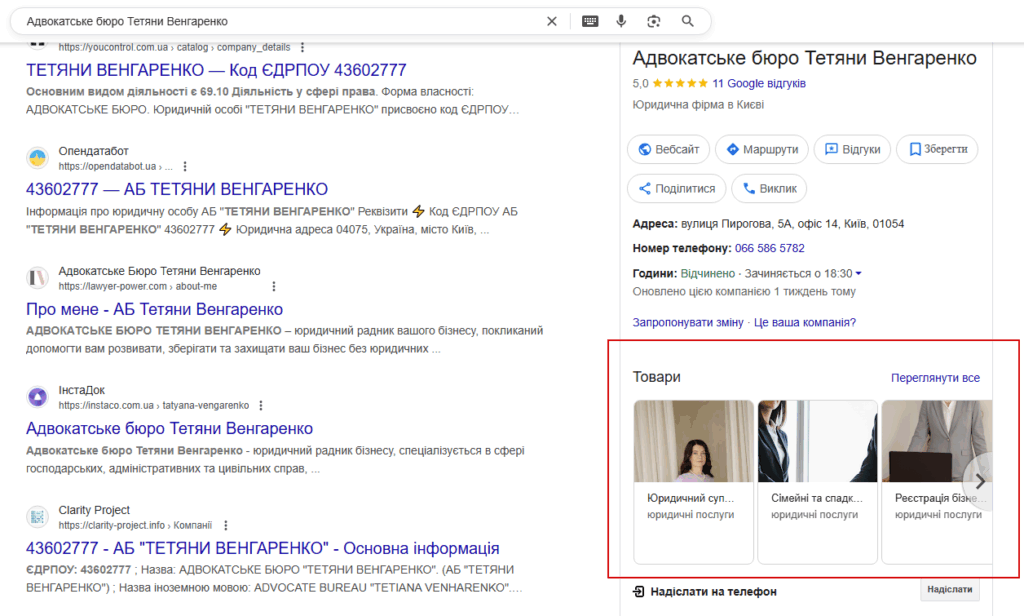Open search by image lens icon
The height and width of the screenshot is (616, 1024).
pyautogui.click(x=654, y=21)
